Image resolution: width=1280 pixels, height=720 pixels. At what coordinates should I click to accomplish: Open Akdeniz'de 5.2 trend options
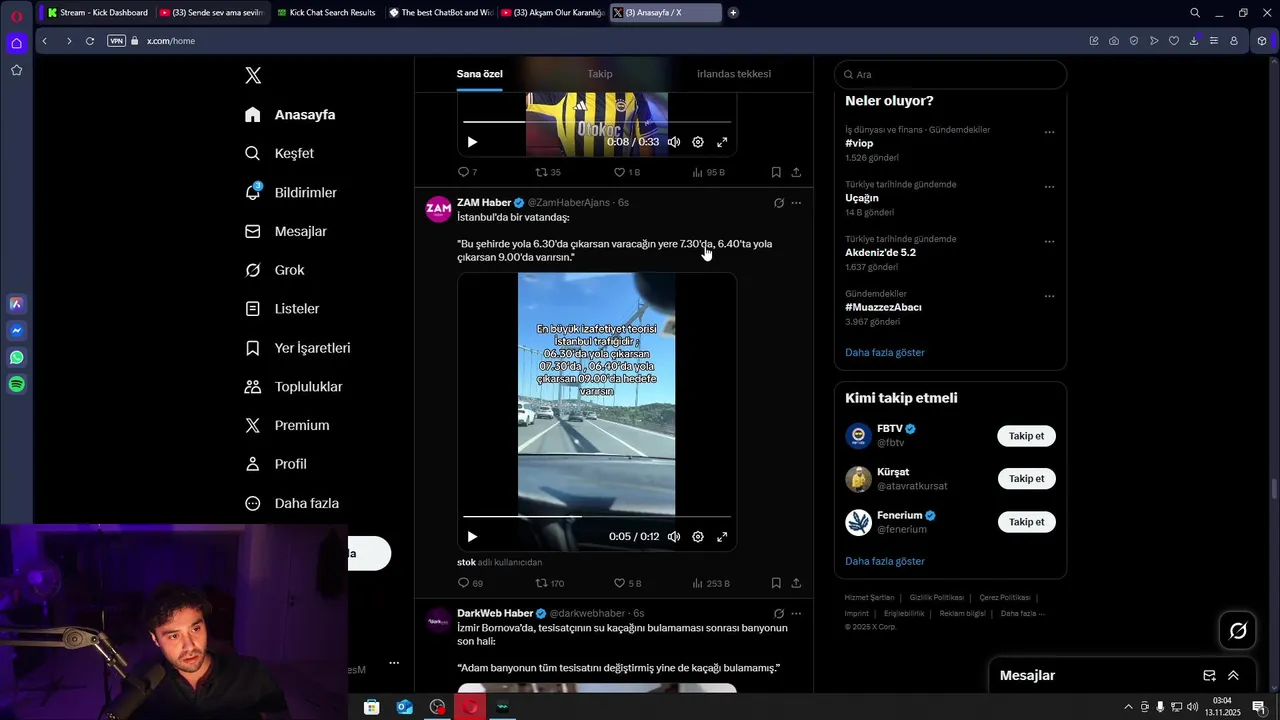pos(1049,242)
